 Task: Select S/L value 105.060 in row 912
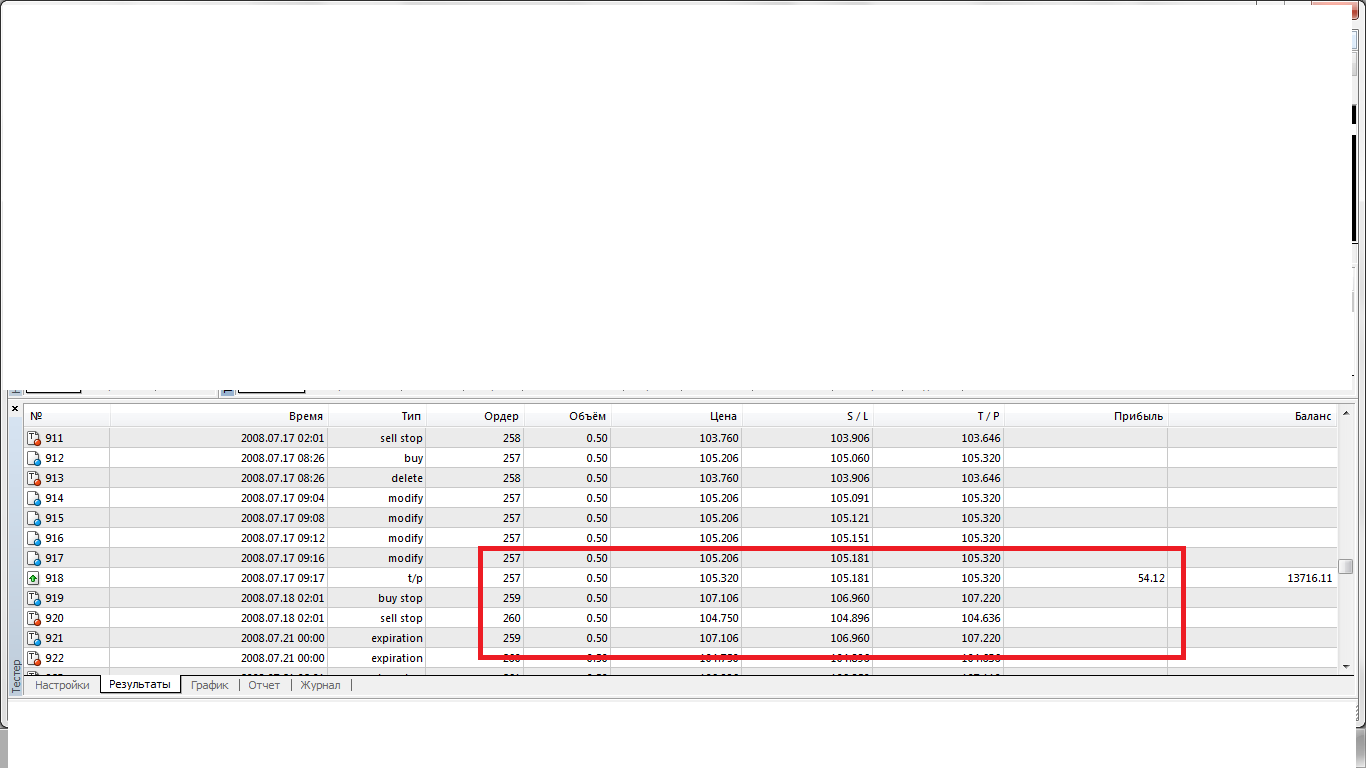pos(850,458)
